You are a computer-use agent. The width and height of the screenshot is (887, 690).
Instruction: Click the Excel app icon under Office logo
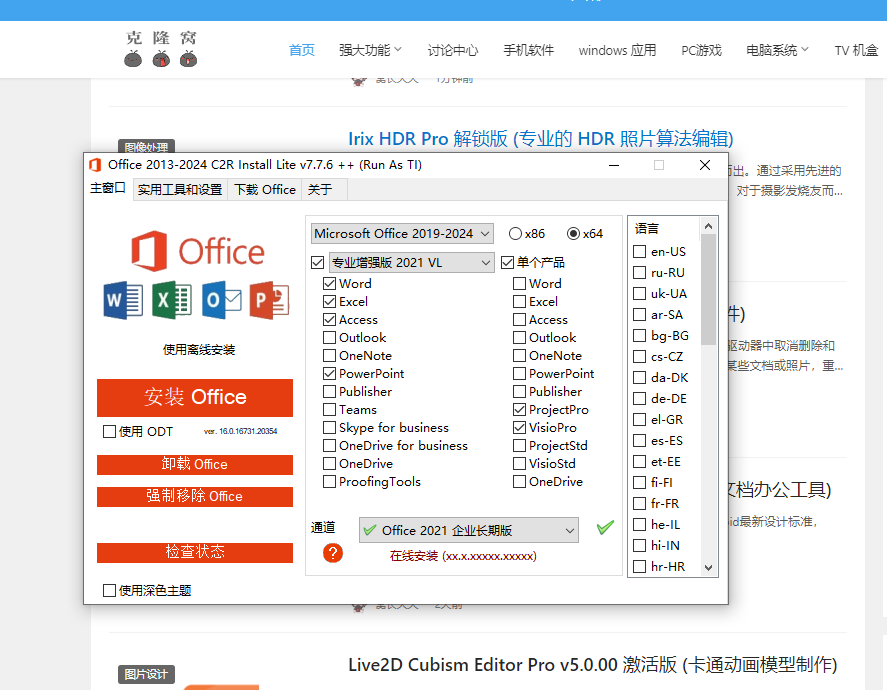point(172,300)
